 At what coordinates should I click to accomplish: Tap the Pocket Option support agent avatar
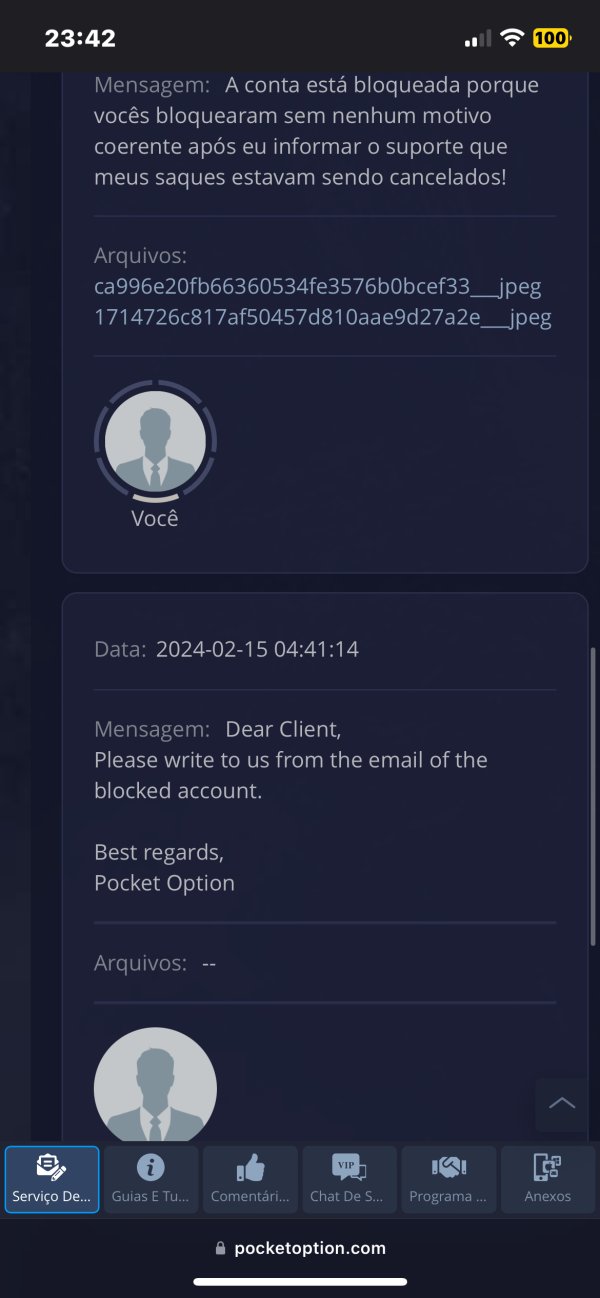(155, 1084)
